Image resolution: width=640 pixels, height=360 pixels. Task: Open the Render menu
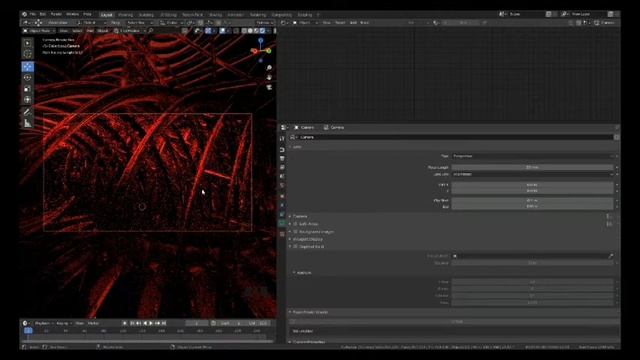point(56,14)
